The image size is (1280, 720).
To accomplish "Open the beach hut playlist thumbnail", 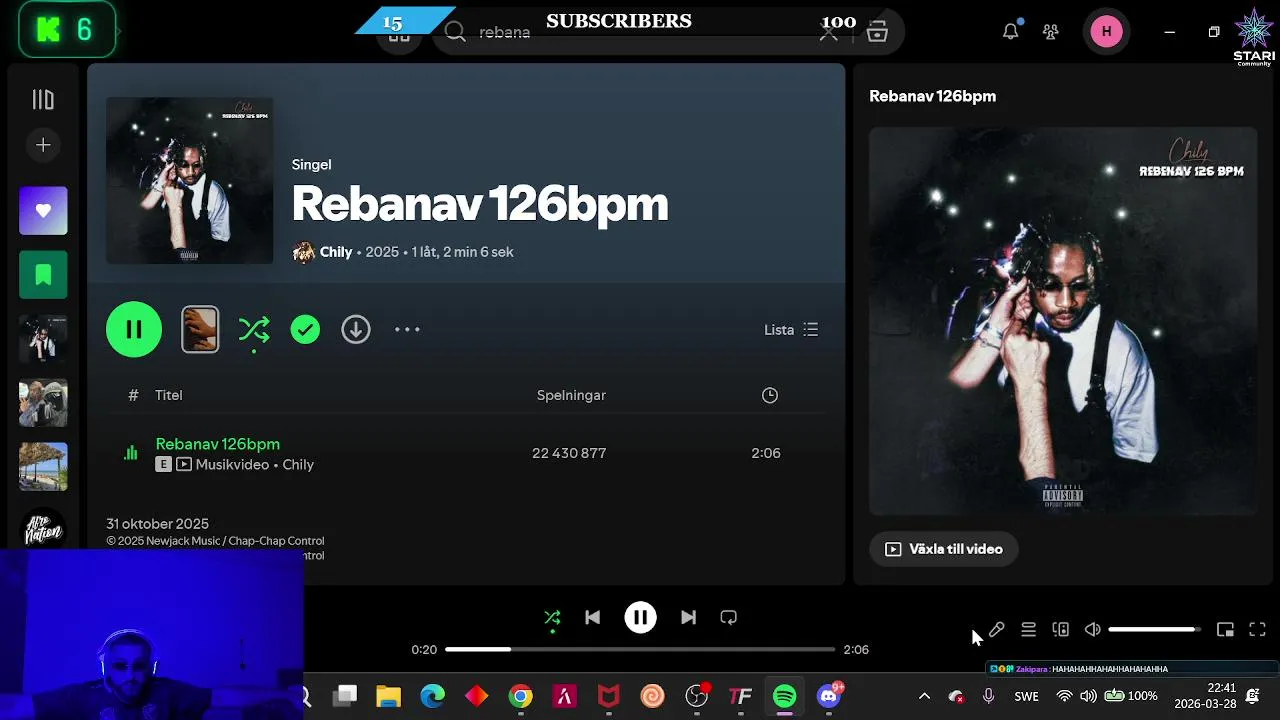I will pos(43,467).
